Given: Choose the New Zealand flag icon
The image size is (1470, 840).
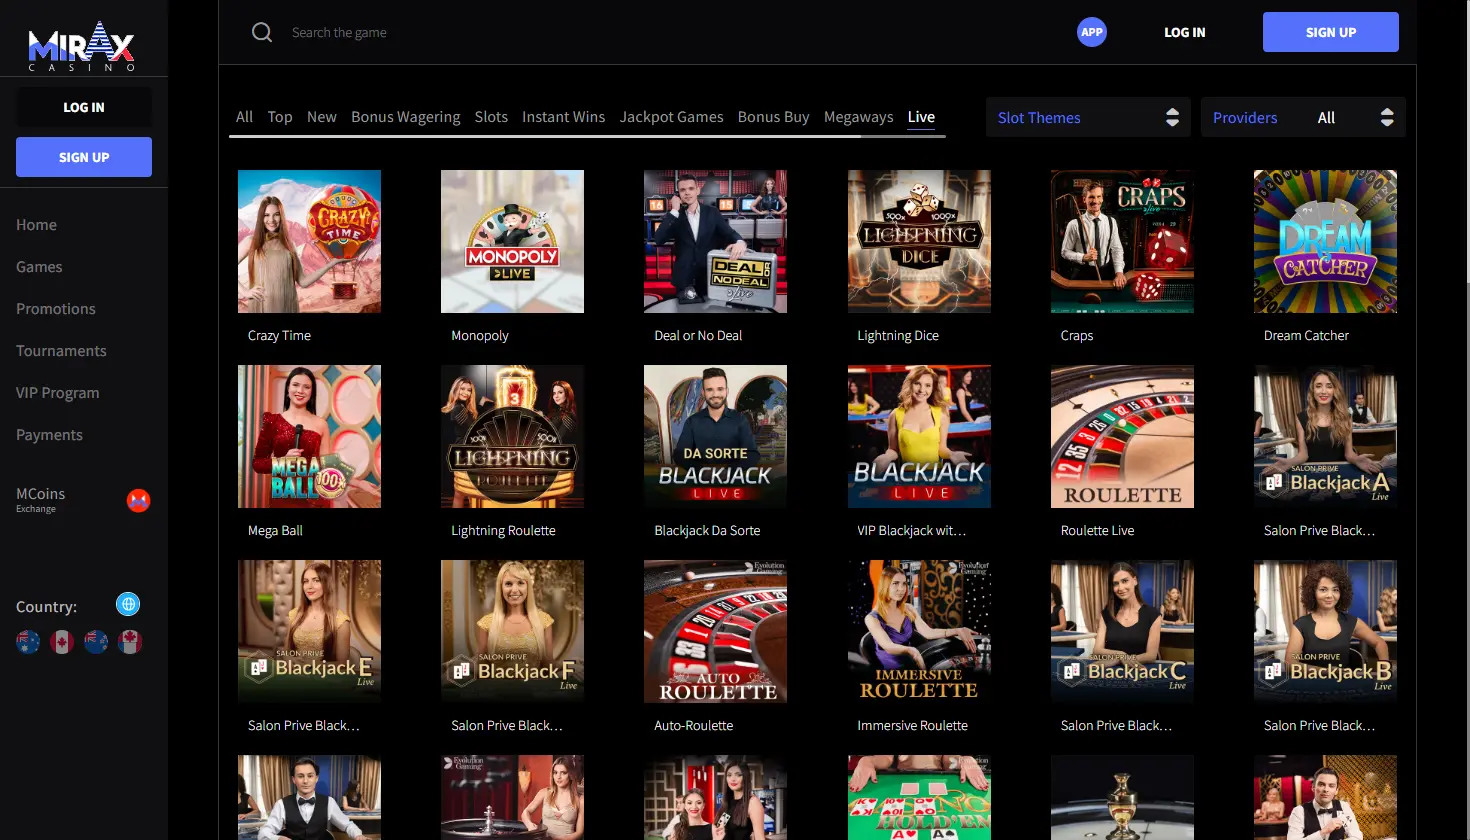Looking at the screenshot, I should pyautogui.click(x=96, y=641).
